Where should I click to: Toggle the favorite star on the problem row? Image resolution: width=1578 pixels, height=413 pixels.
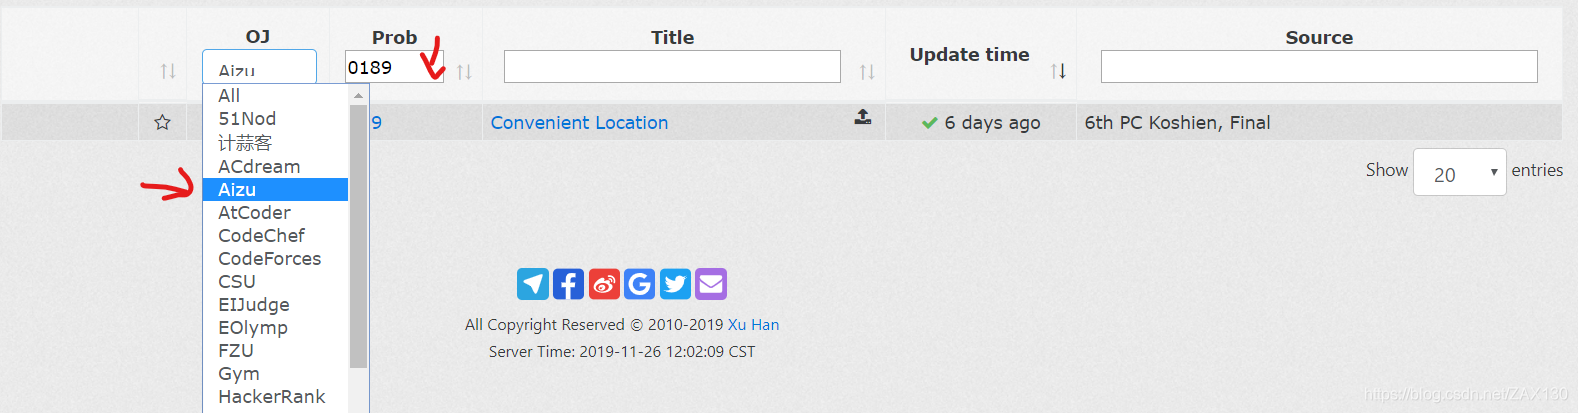point(162,122)
